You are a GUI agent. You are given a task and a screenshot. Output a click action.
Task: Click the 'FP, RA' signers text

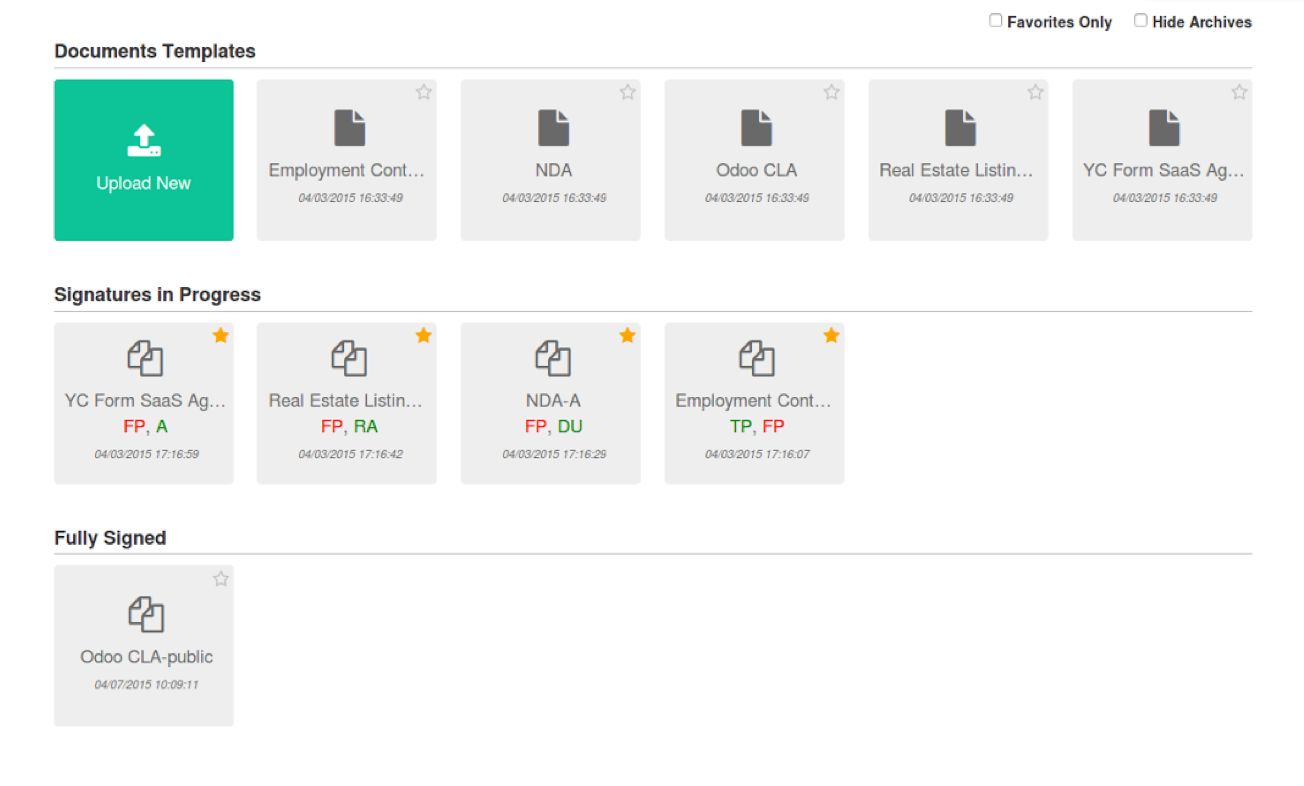[349, 426]
